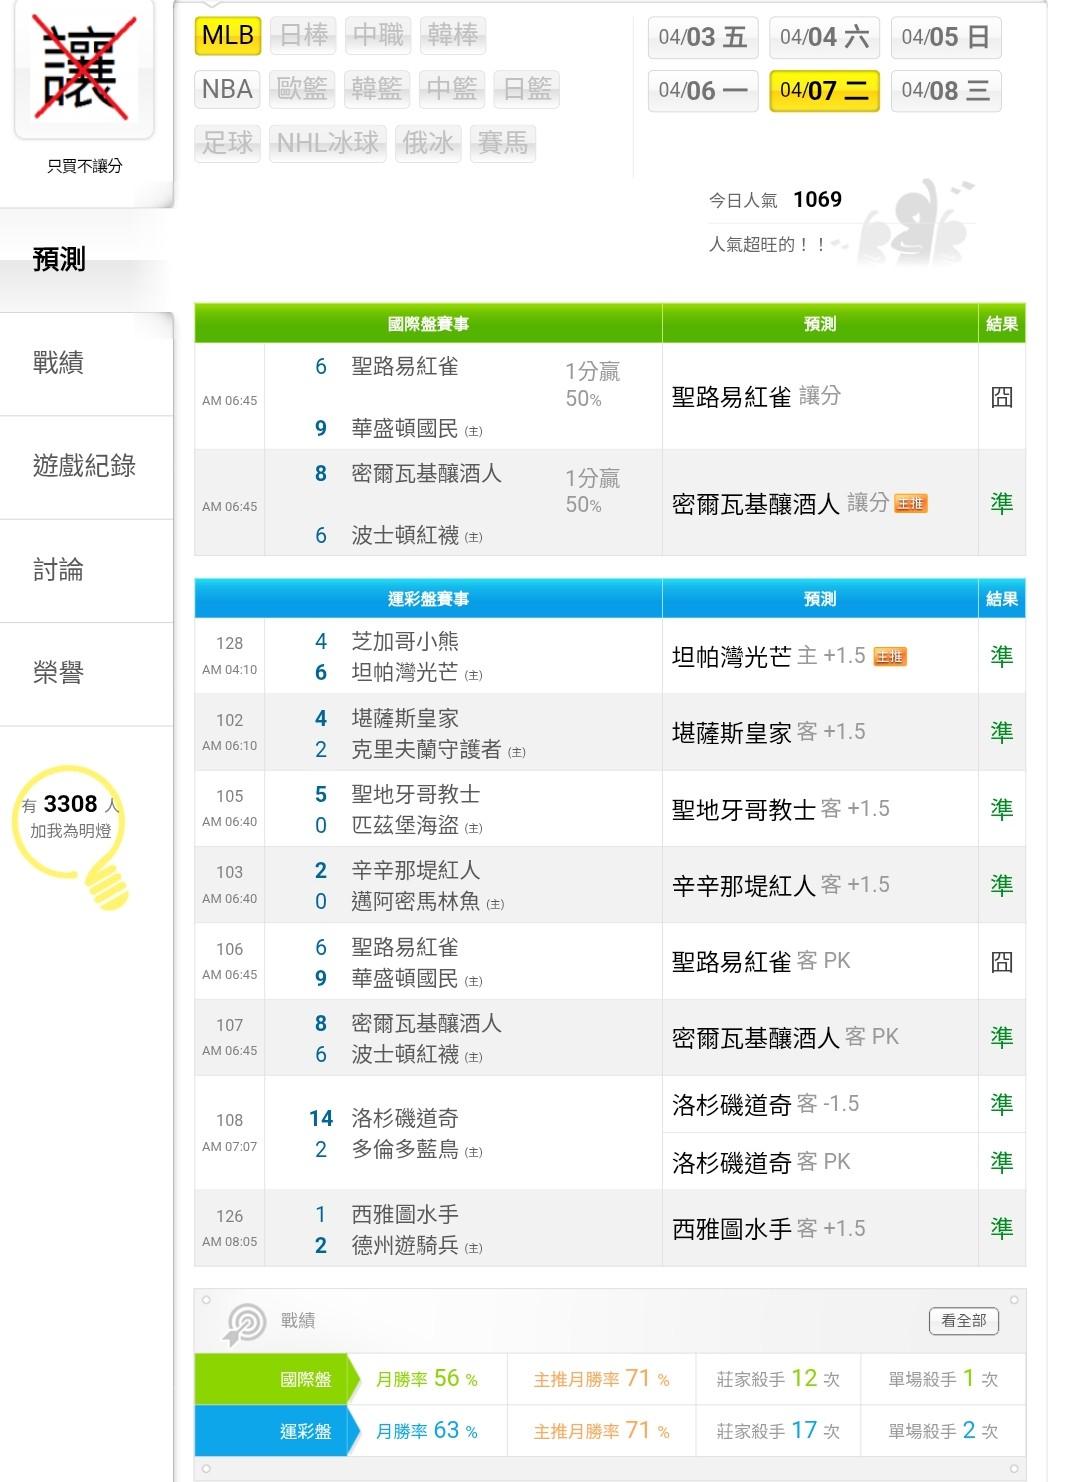Click the orange 主推 badge on 密爾瓦基釀酒人
The width and height of the screenshot is (1080, 1482).
coord(910,504)
